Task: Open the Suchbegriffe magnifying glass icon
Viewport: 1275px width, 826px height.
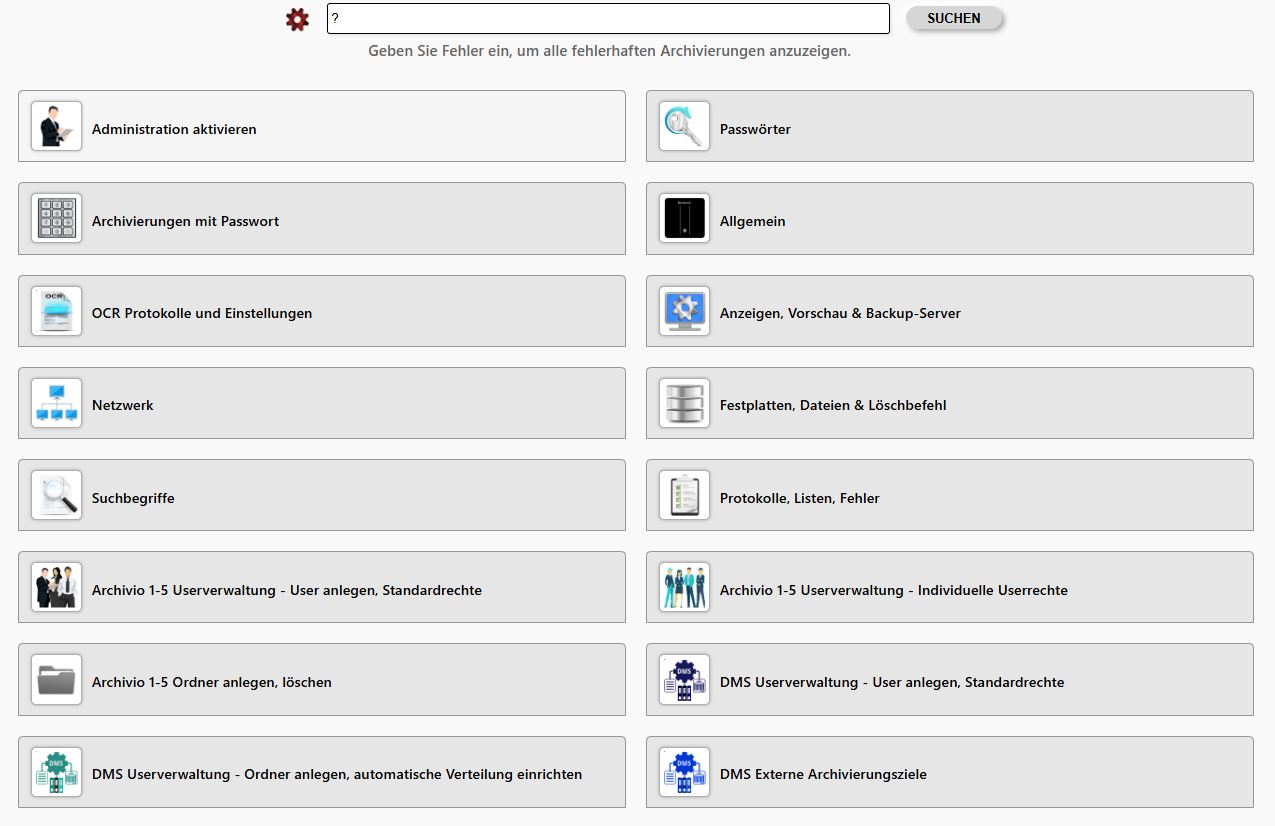Action: point(56,495)
